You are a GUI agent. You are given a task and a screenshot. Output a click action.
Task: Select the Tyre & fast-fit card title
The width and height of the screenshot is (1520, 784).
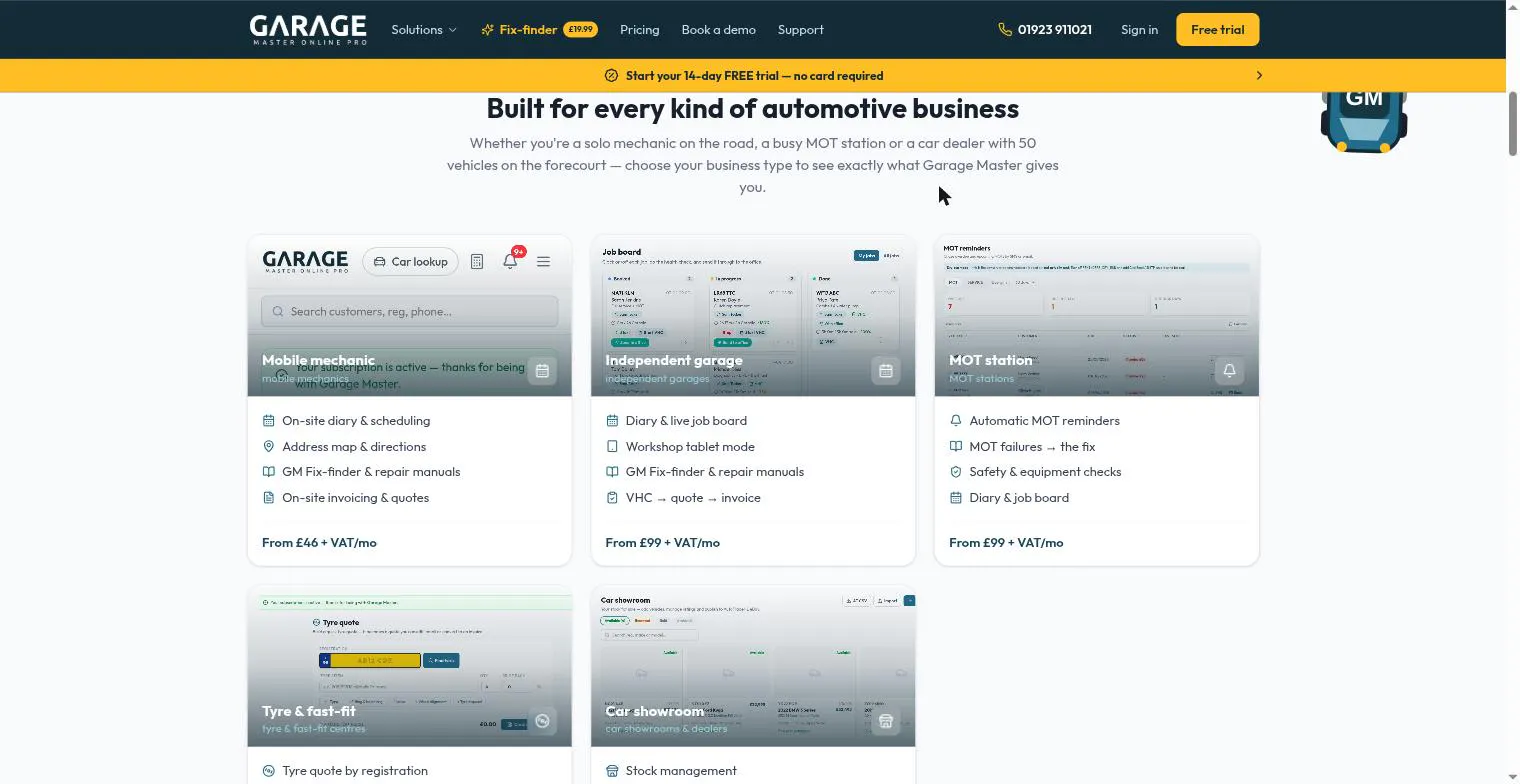click(309, 711)
